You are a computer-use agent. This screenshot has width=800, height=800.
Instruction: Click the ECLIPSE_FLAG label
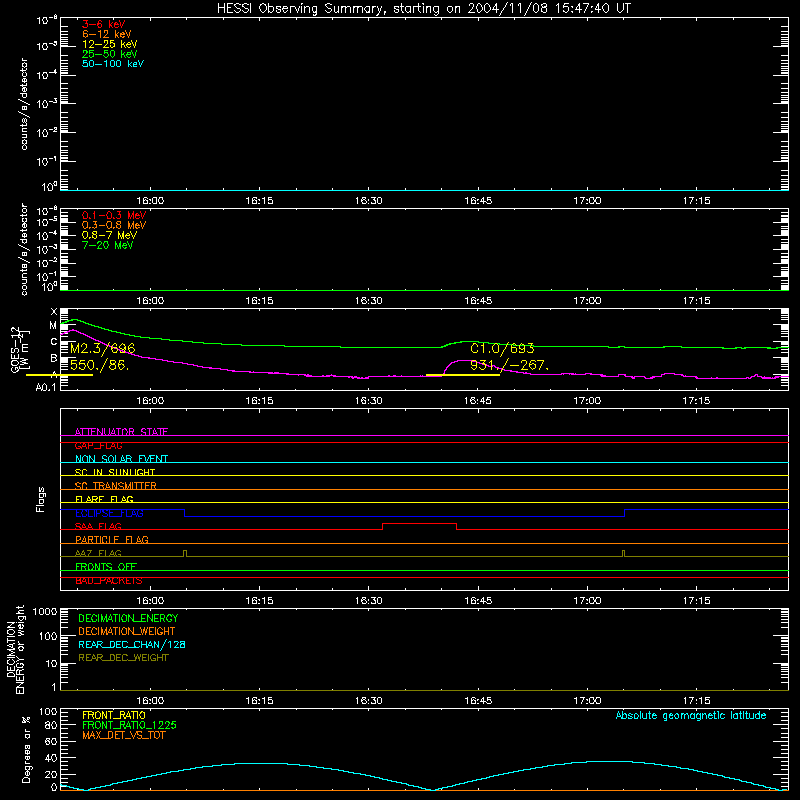109,513
